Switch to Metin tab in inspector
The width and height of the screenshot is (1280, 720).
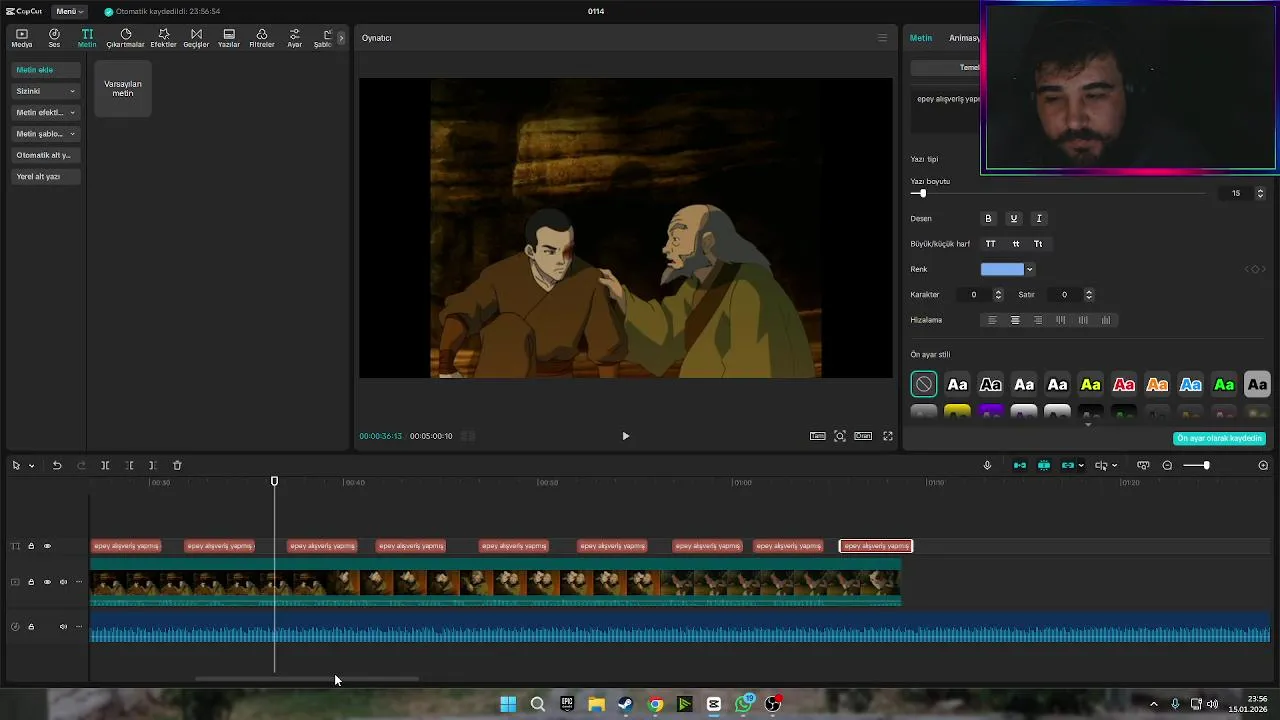coord(921,38)
